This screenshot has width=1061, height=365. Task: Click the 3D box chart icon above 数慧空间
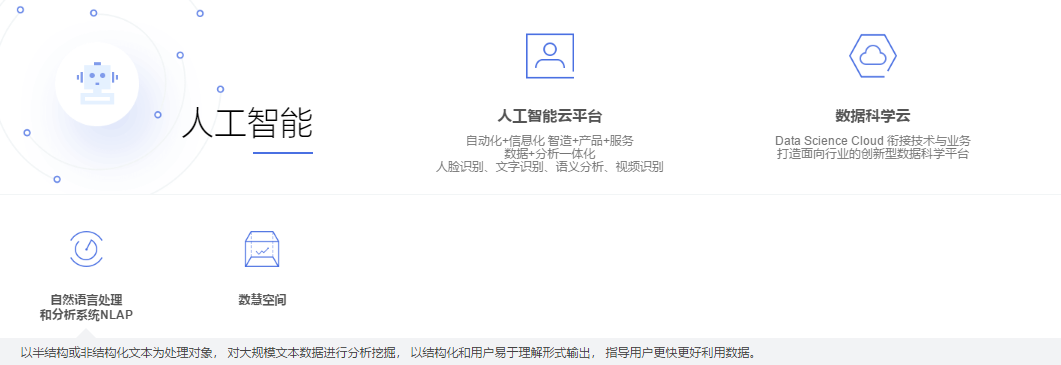click(262, 249)
